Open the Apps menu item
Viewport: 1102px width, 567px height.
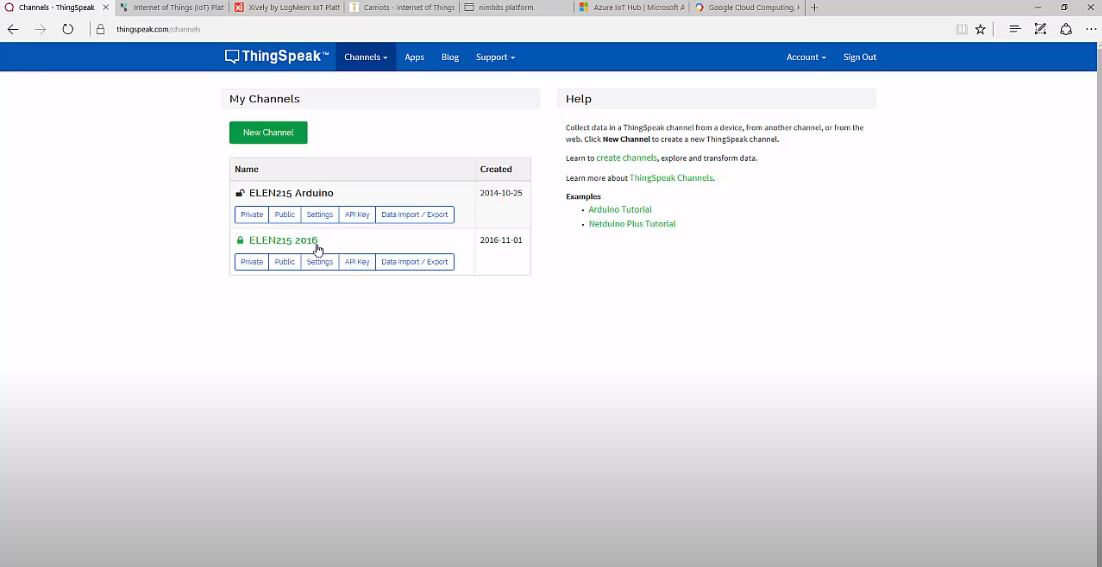click(414, 57)
